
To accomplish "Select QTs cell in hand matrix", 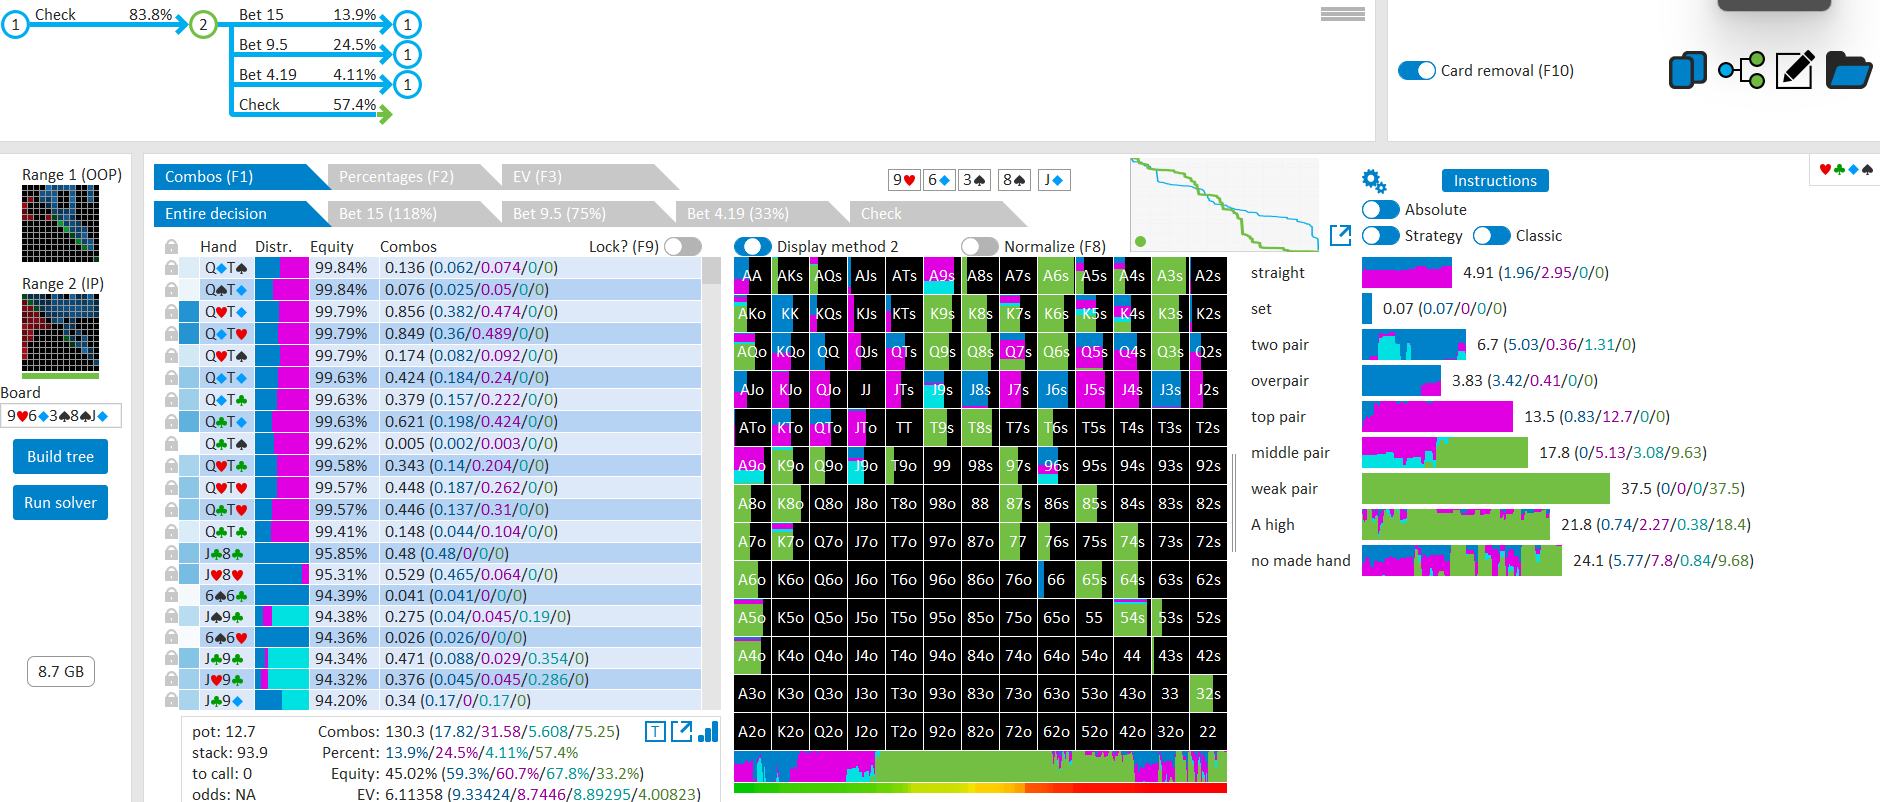I will pyautogui.click(x=904, y=352).
